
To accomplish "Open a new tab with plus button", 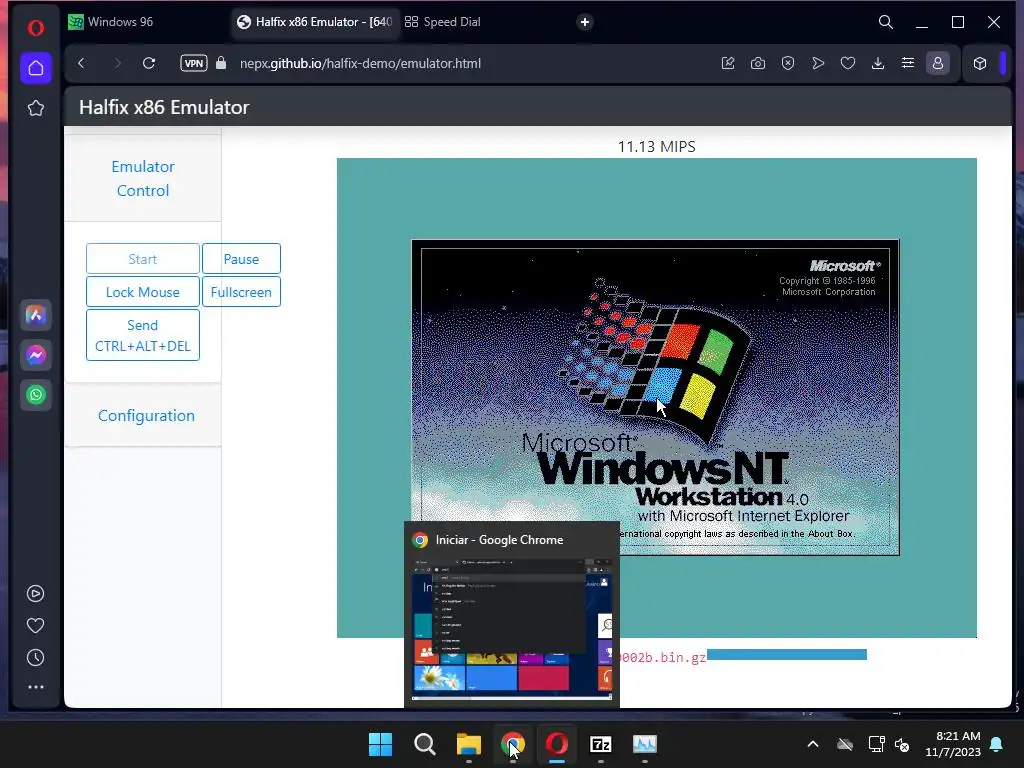I will [x=584, y=22].
